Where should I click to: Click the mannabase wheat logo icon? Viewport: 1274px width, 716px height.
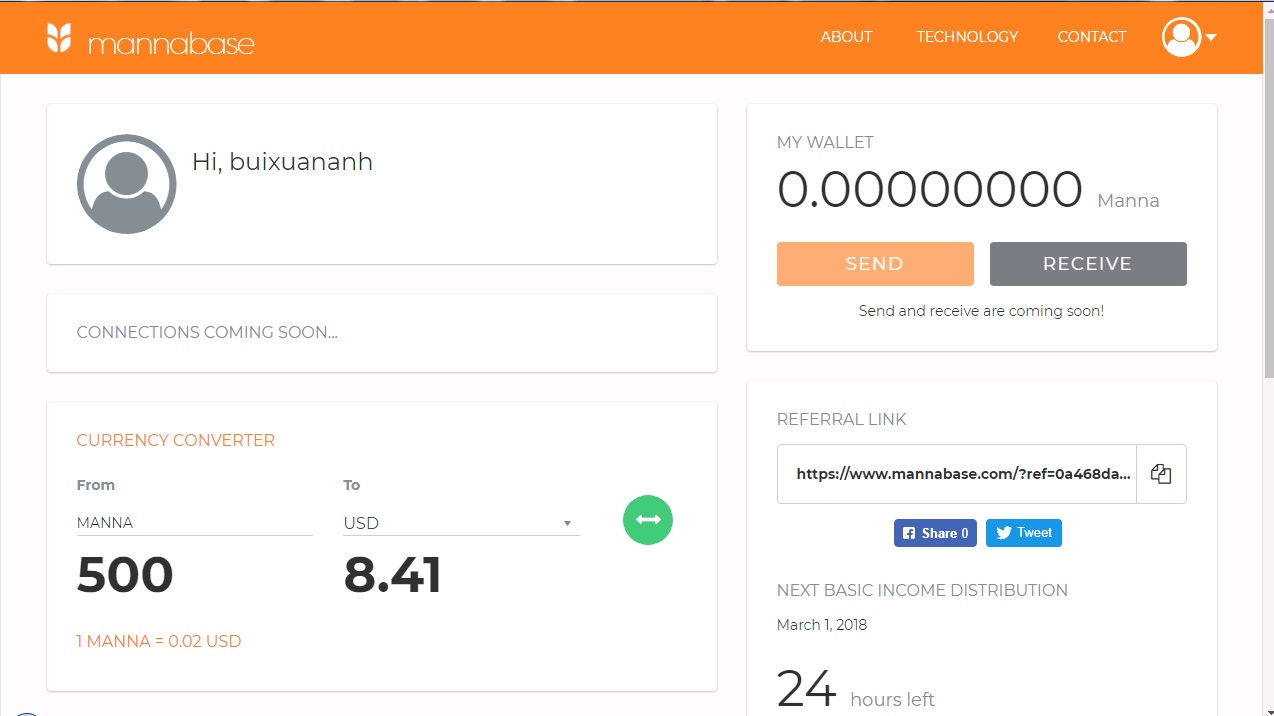[59, 38]
